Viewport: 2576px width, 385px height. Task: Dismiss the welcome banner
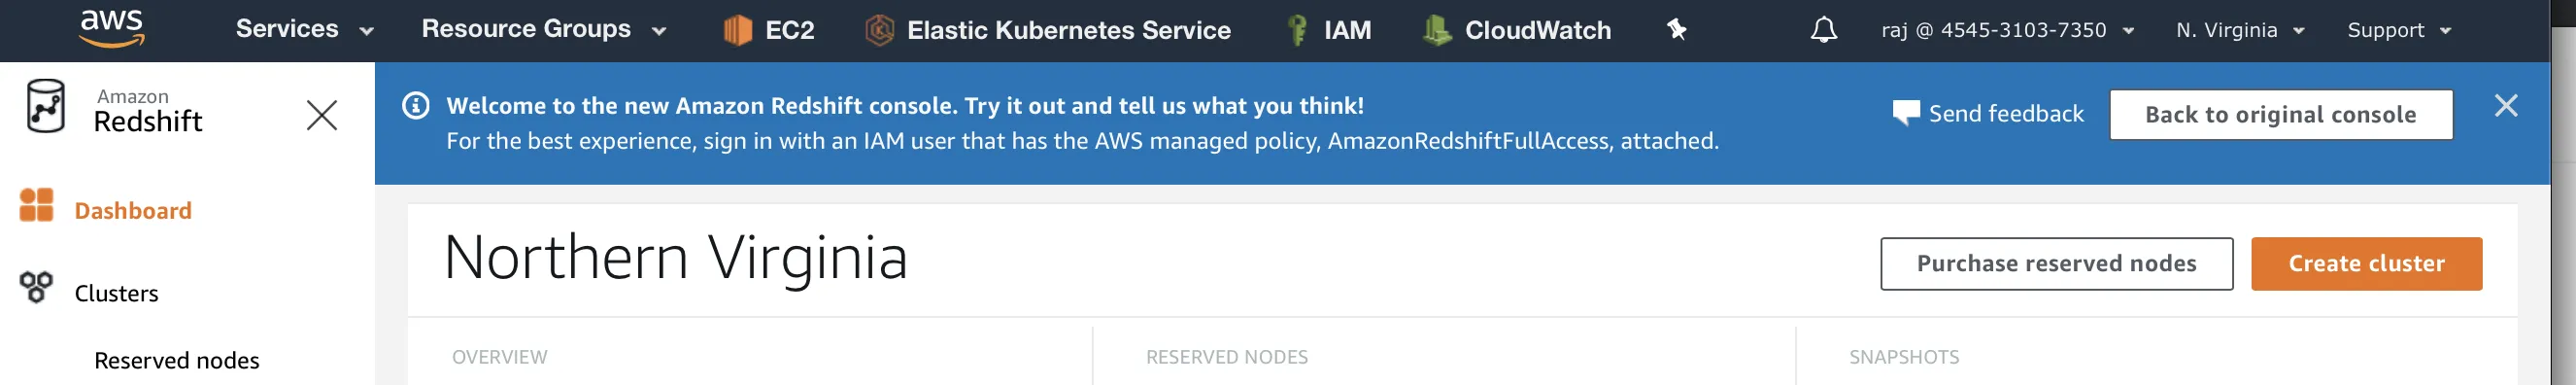tap(2505, 106)
